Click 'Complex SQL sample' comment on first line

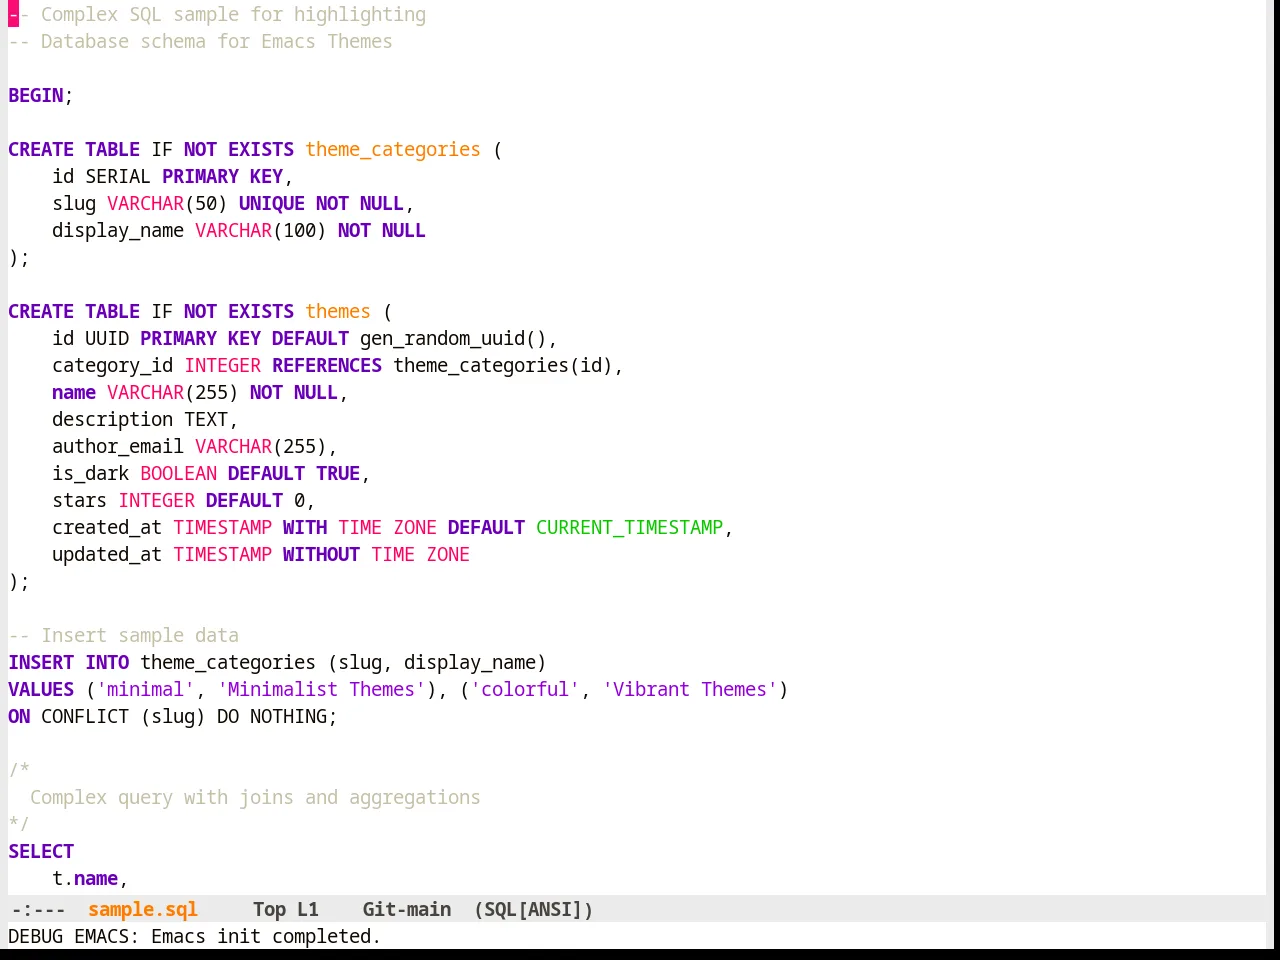tap(217, 14)
